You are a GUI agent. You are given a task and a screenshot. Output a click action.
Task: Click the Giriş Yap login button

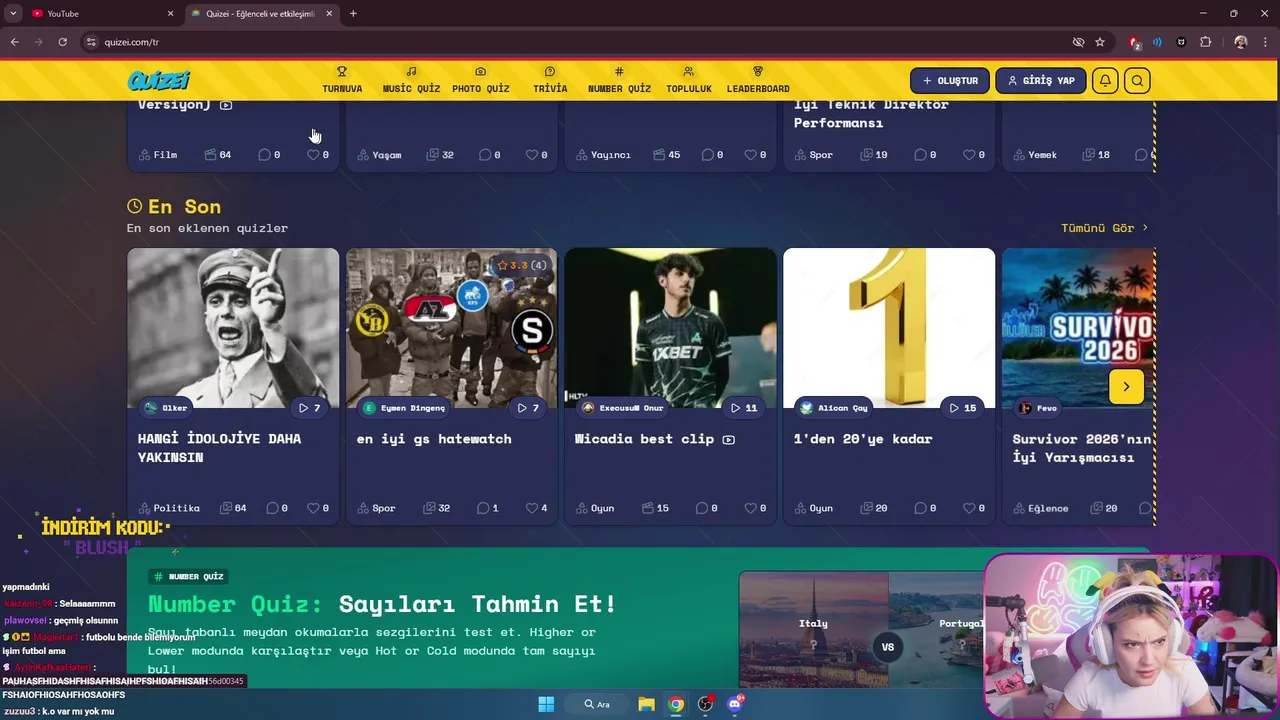click(x=1041, y=81)
